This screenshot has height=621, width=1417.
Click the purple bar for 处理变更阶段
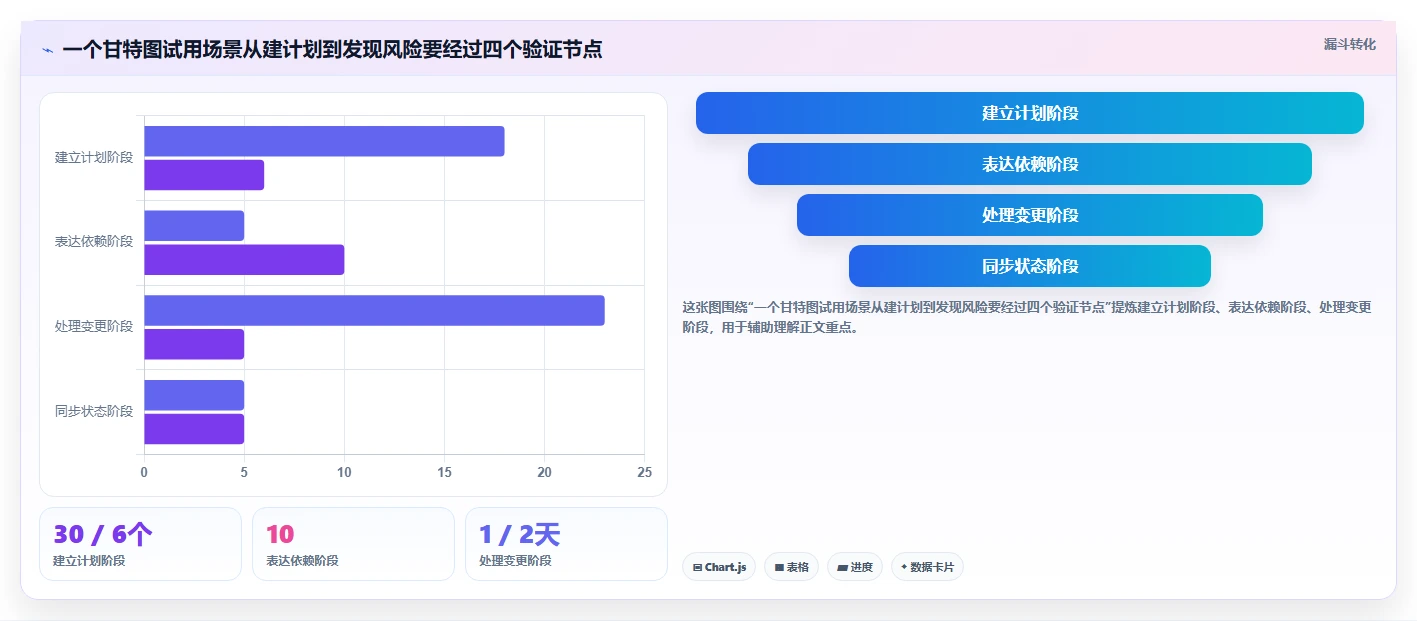pyautogui.click(x=194, y=344)
